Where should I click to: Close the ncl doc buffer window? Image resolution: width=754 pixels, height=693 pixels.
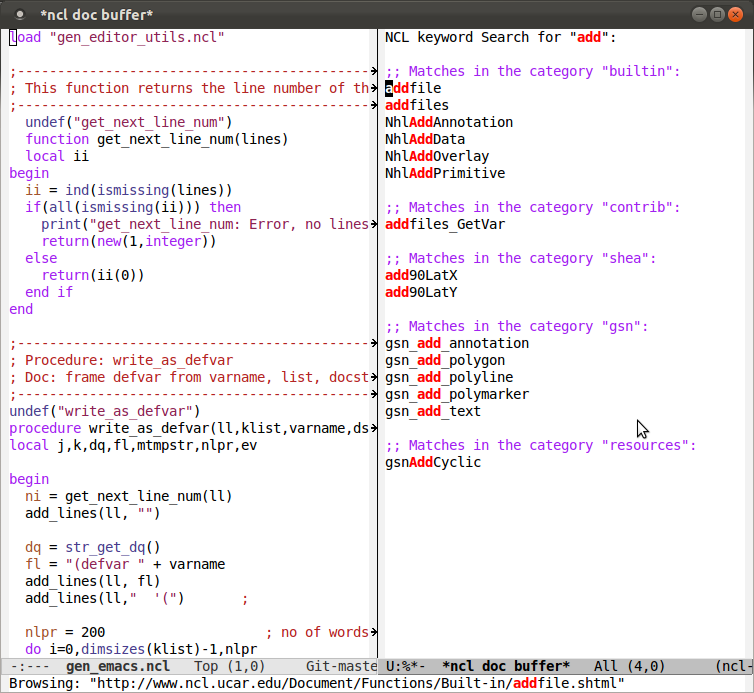[736, 14]
